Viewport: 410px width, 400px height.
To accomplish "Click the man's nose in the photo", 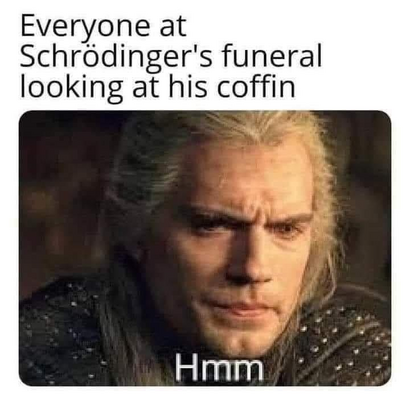I will coord(247,260).
